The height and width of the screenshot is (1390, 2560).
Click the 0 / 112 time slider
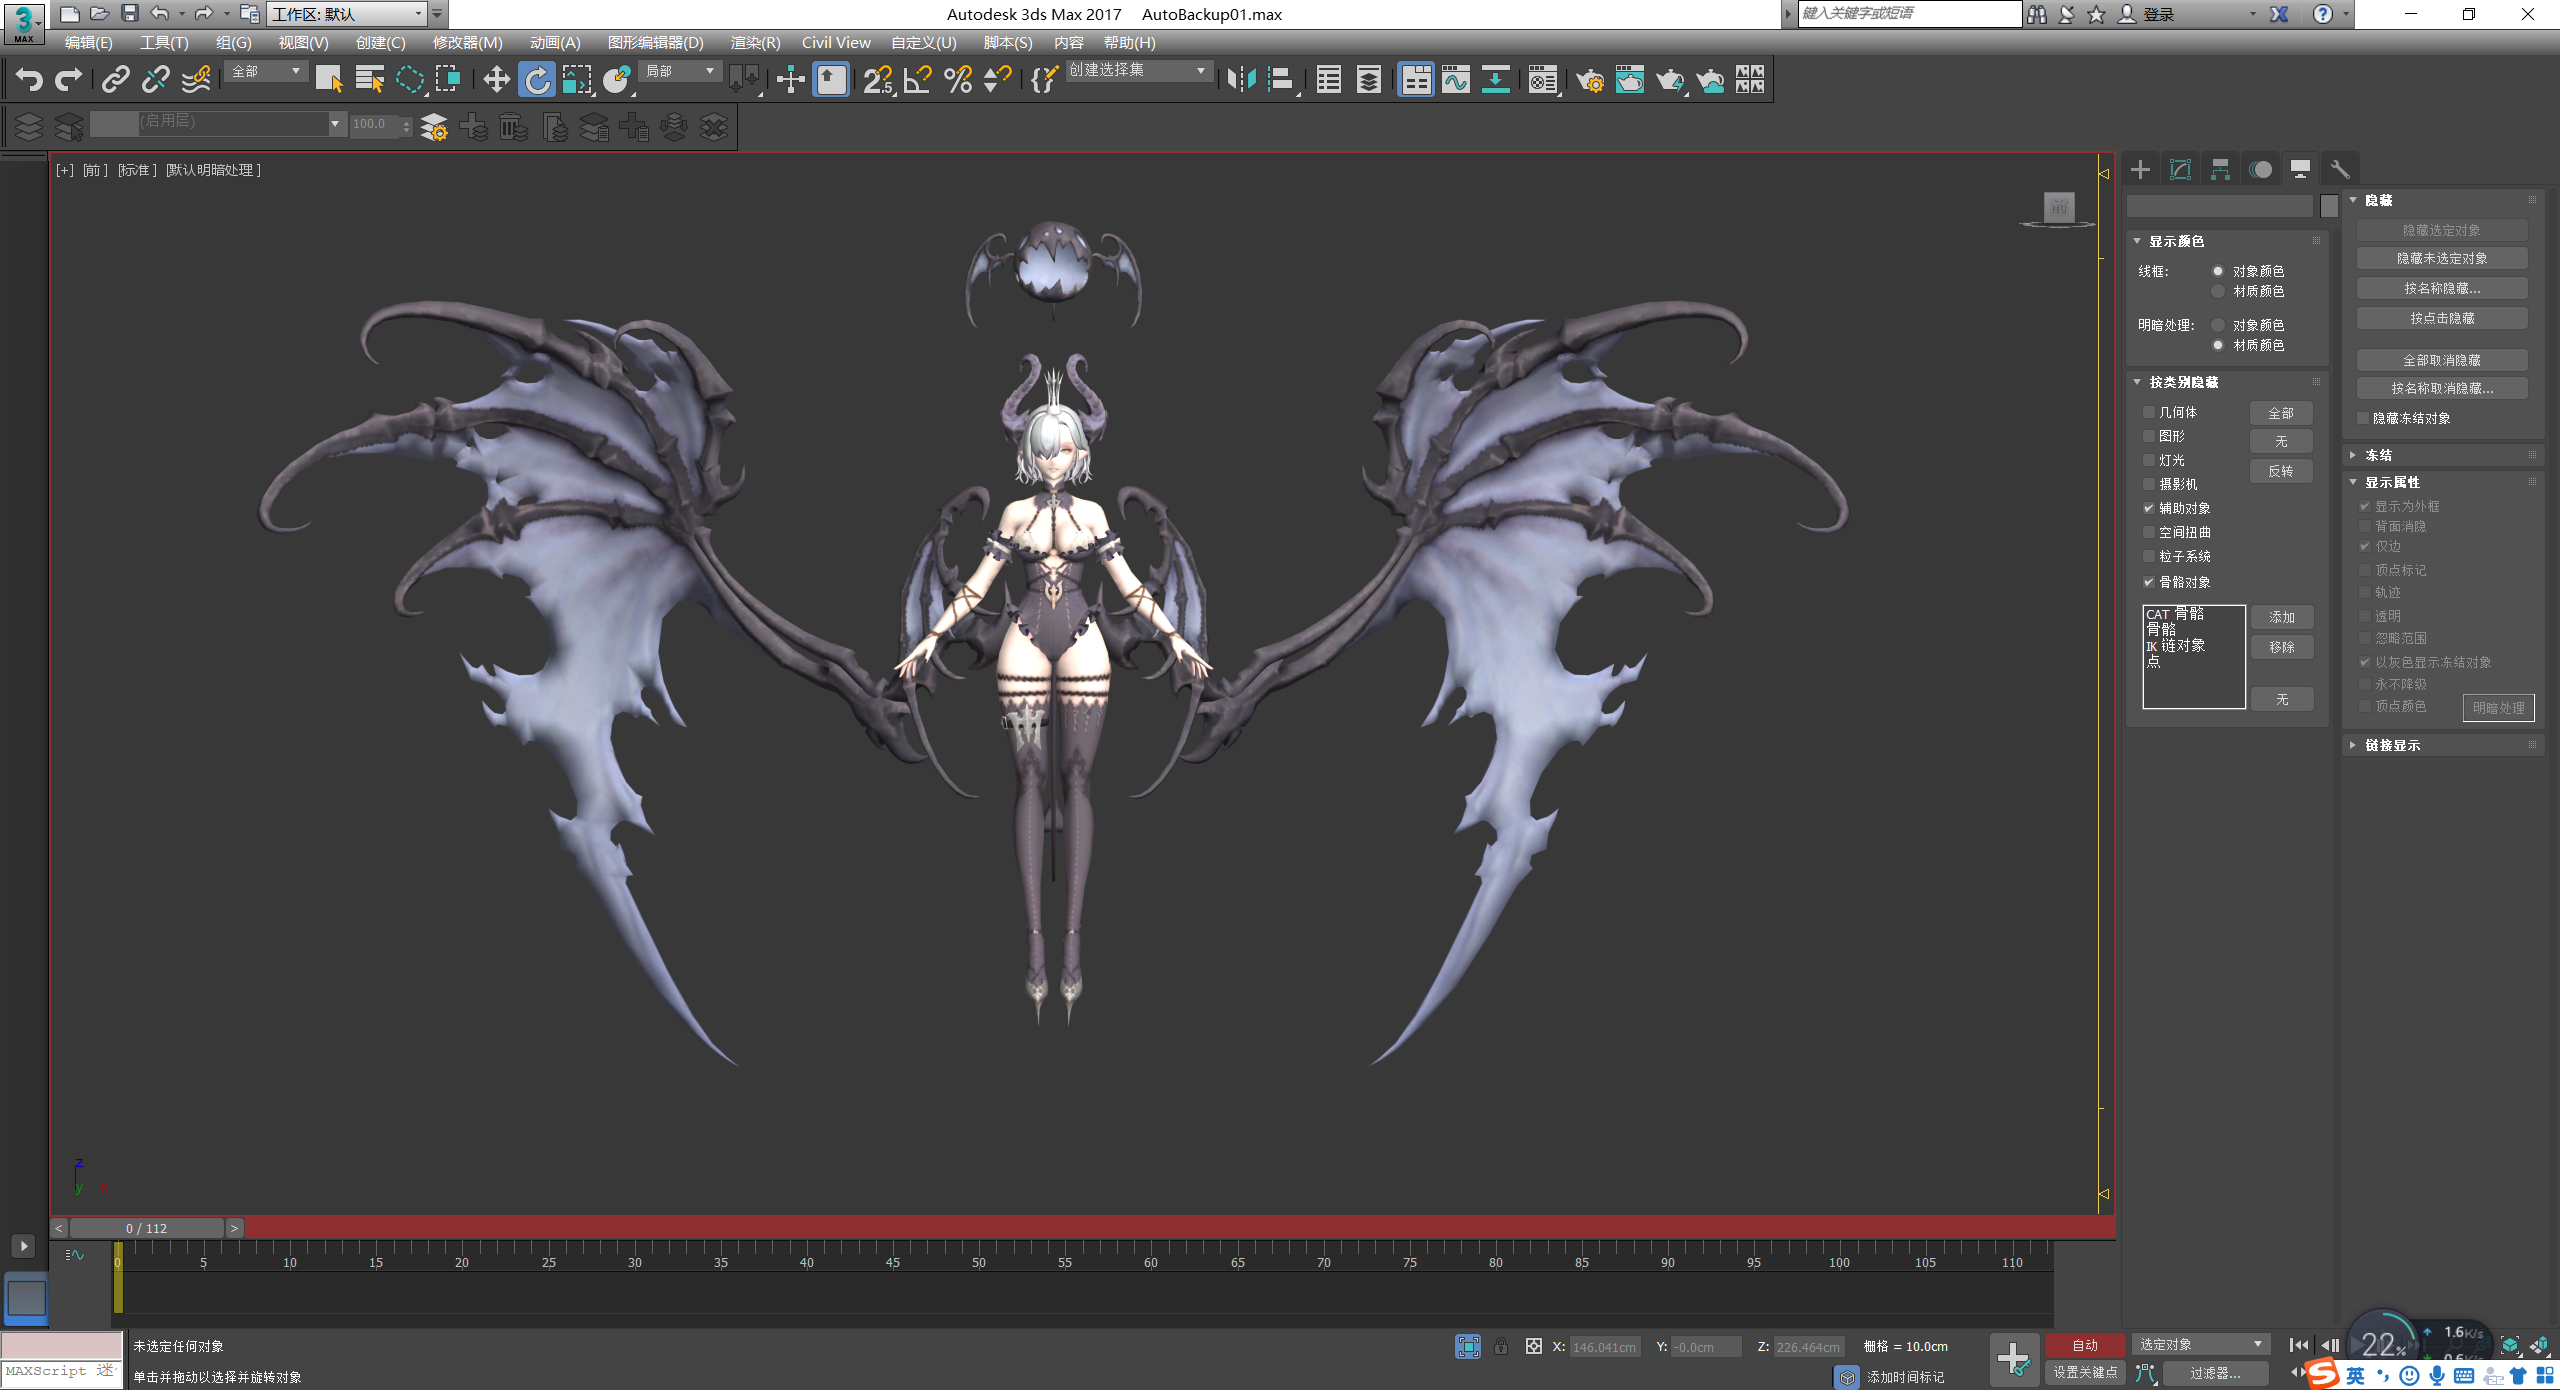click(x=146, y=1228)
